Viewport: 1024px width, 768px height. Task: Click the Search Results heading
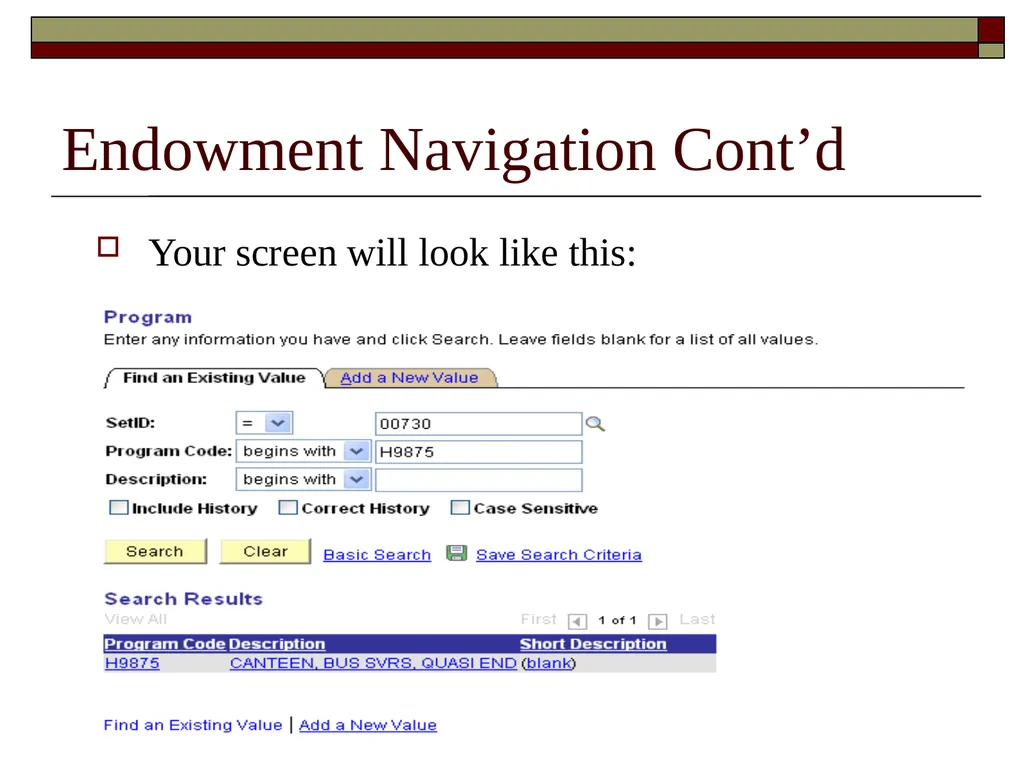184,599
